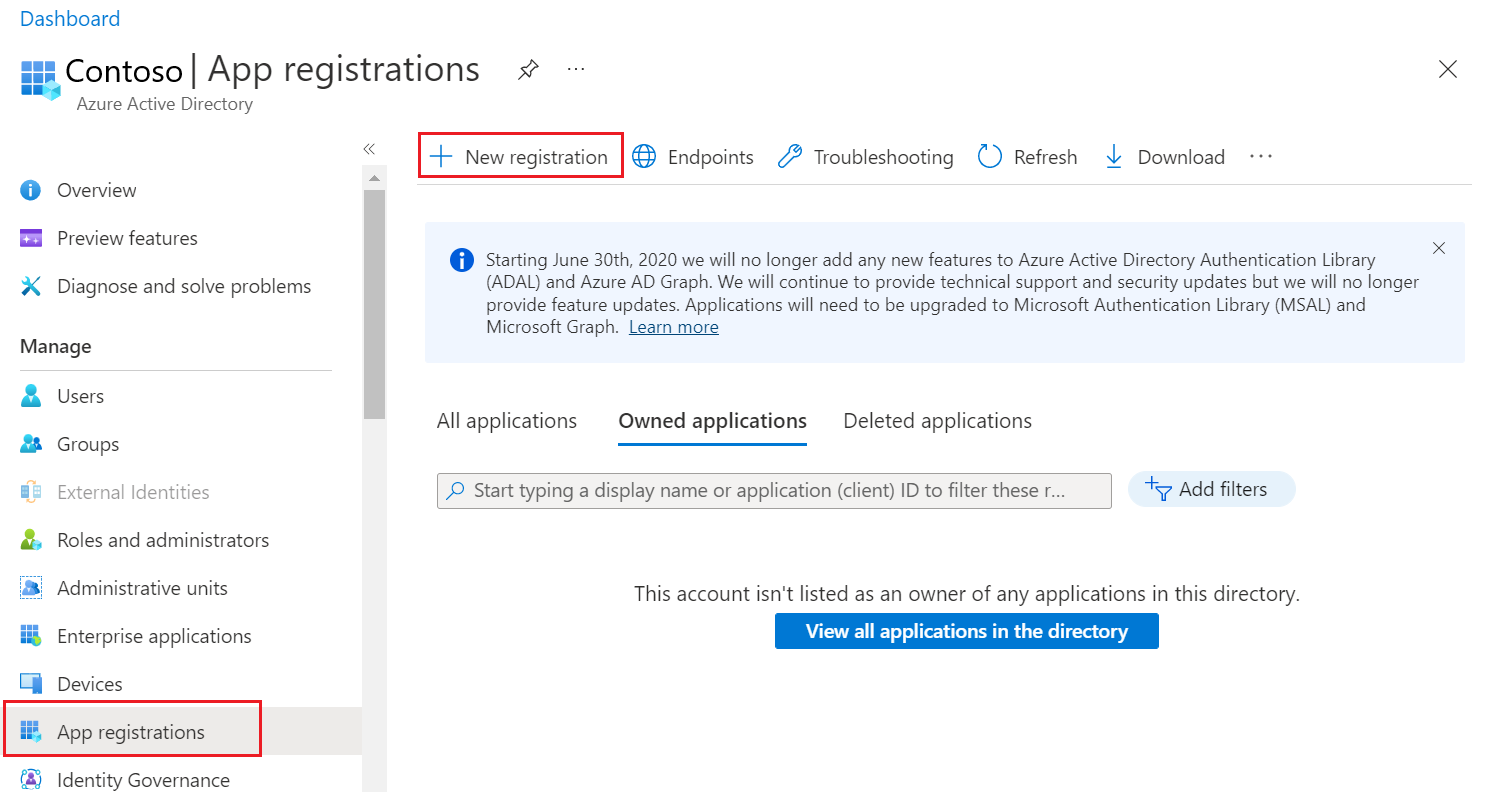Switch to Deleted applications tab
Image resolution: width=1498 pixels, height=792 pixels.
(x=938, y=421)
